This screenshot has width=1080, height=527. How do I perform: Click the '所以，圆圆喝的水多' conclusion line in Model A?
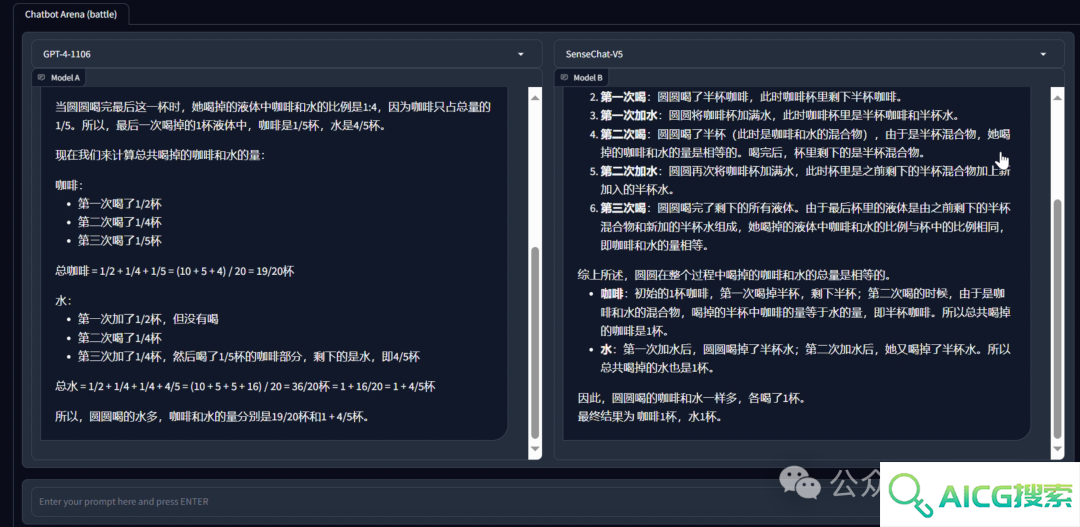click(x=212, y=416)
